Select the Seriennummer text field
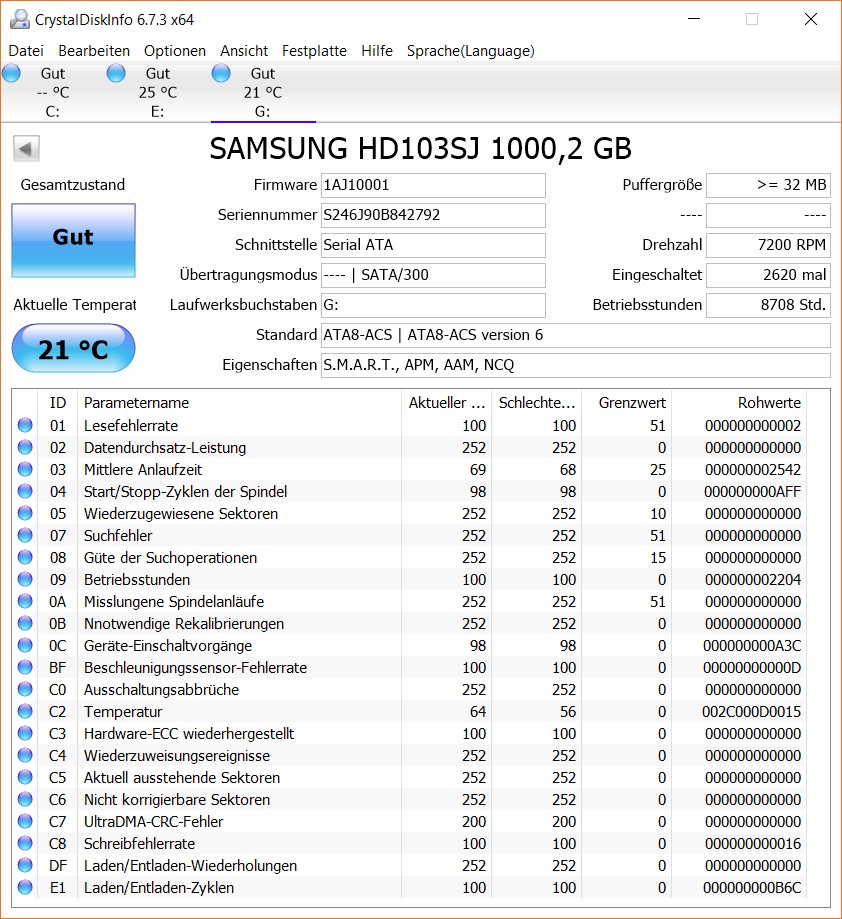This screenshot has height=919, width=842. pos(432,215)
